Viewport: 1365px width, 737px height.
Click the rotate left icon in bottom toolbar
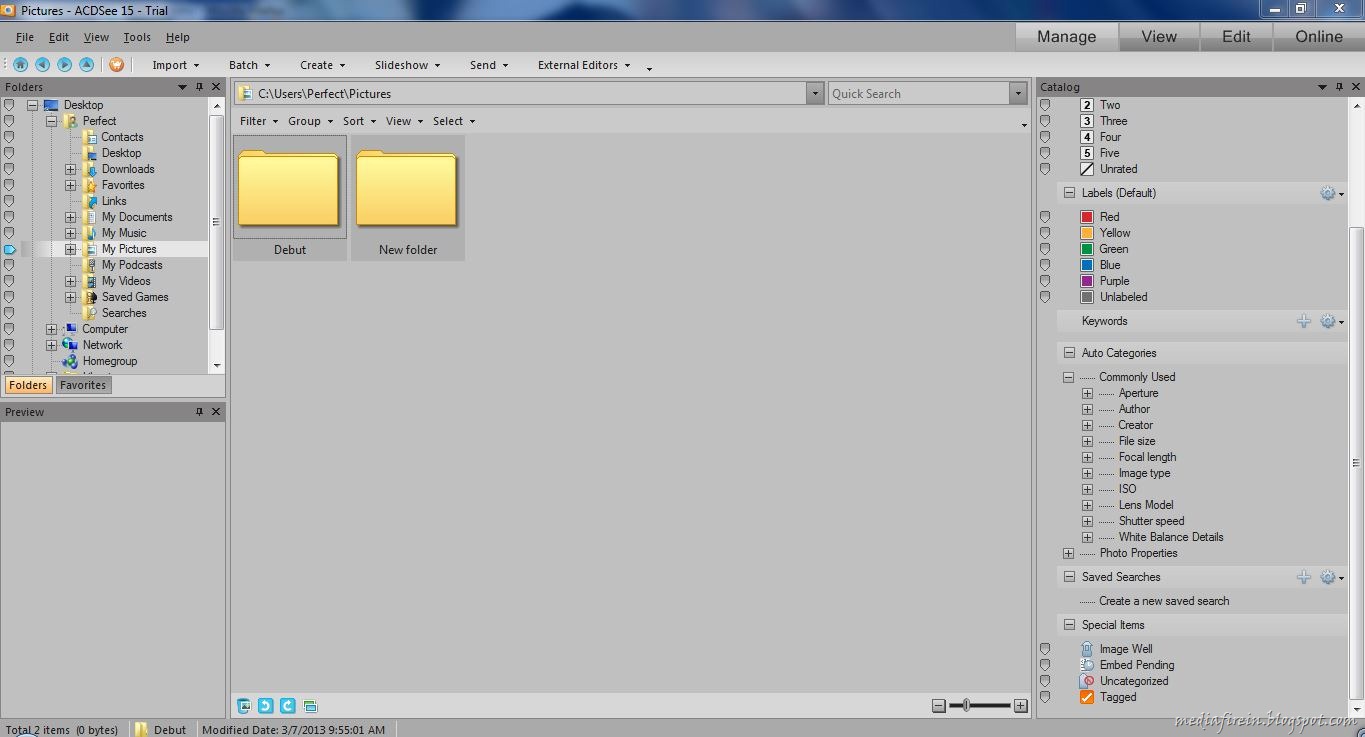point(266,705)
